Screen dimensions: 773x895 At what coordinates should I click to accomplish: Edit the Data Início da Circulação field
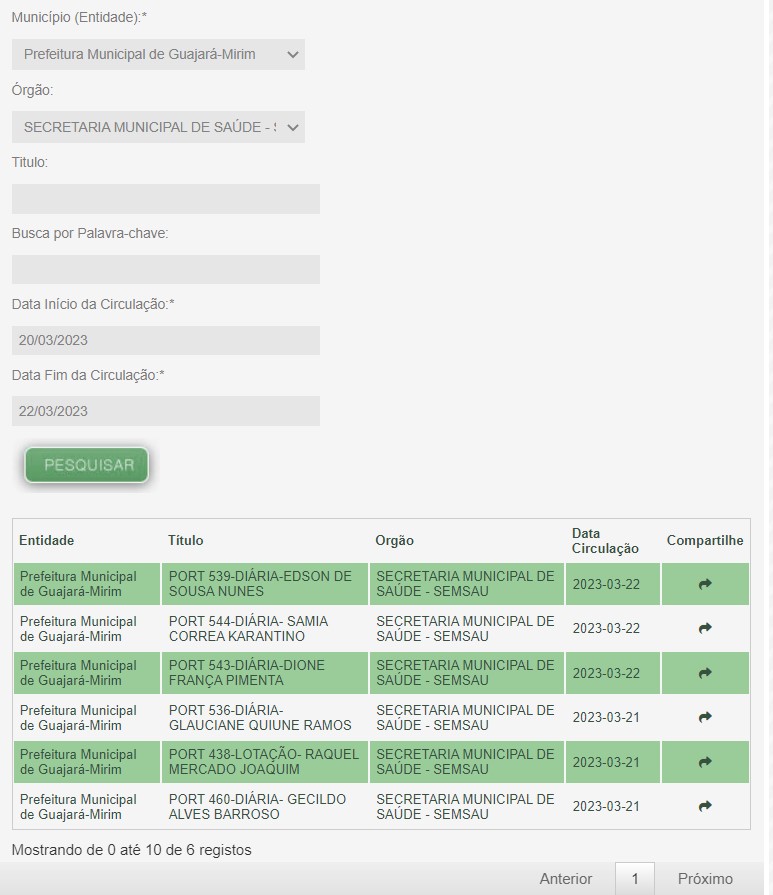[166, 340]
